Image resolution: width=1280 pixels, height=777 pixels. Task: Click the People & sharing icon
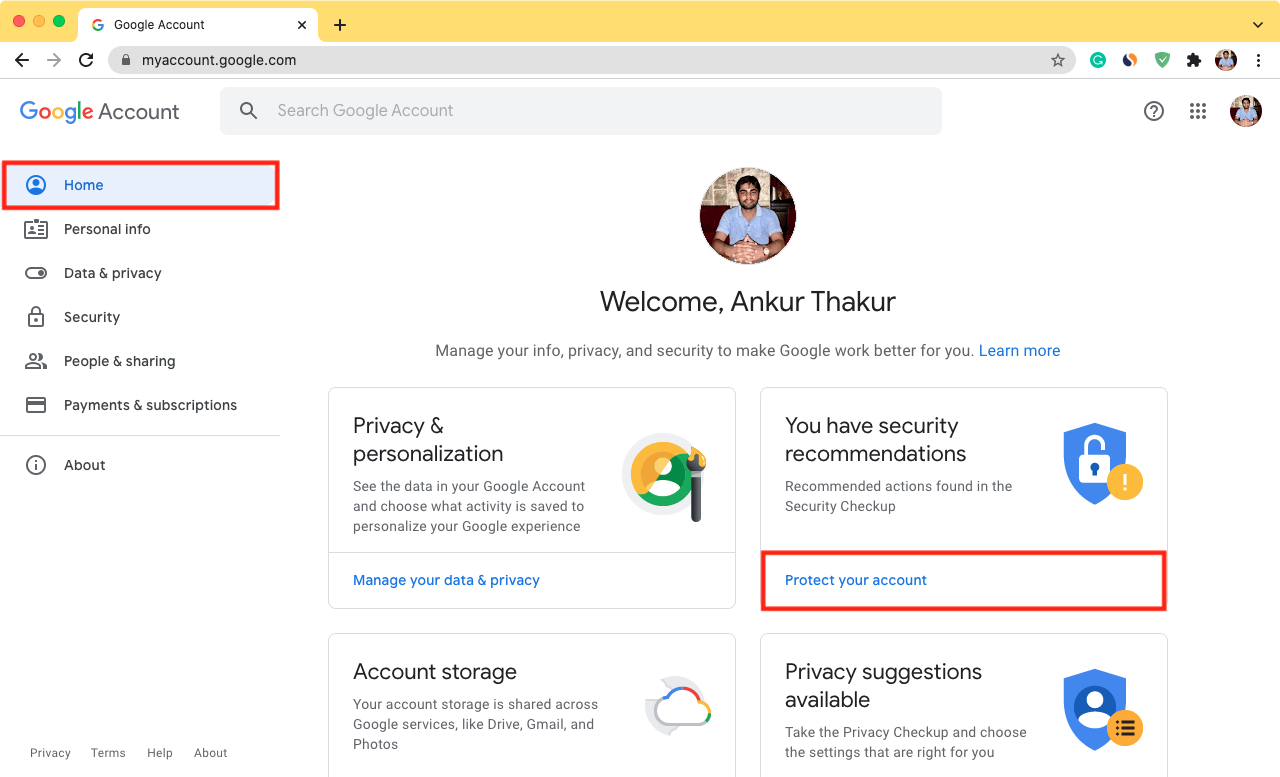36,361
